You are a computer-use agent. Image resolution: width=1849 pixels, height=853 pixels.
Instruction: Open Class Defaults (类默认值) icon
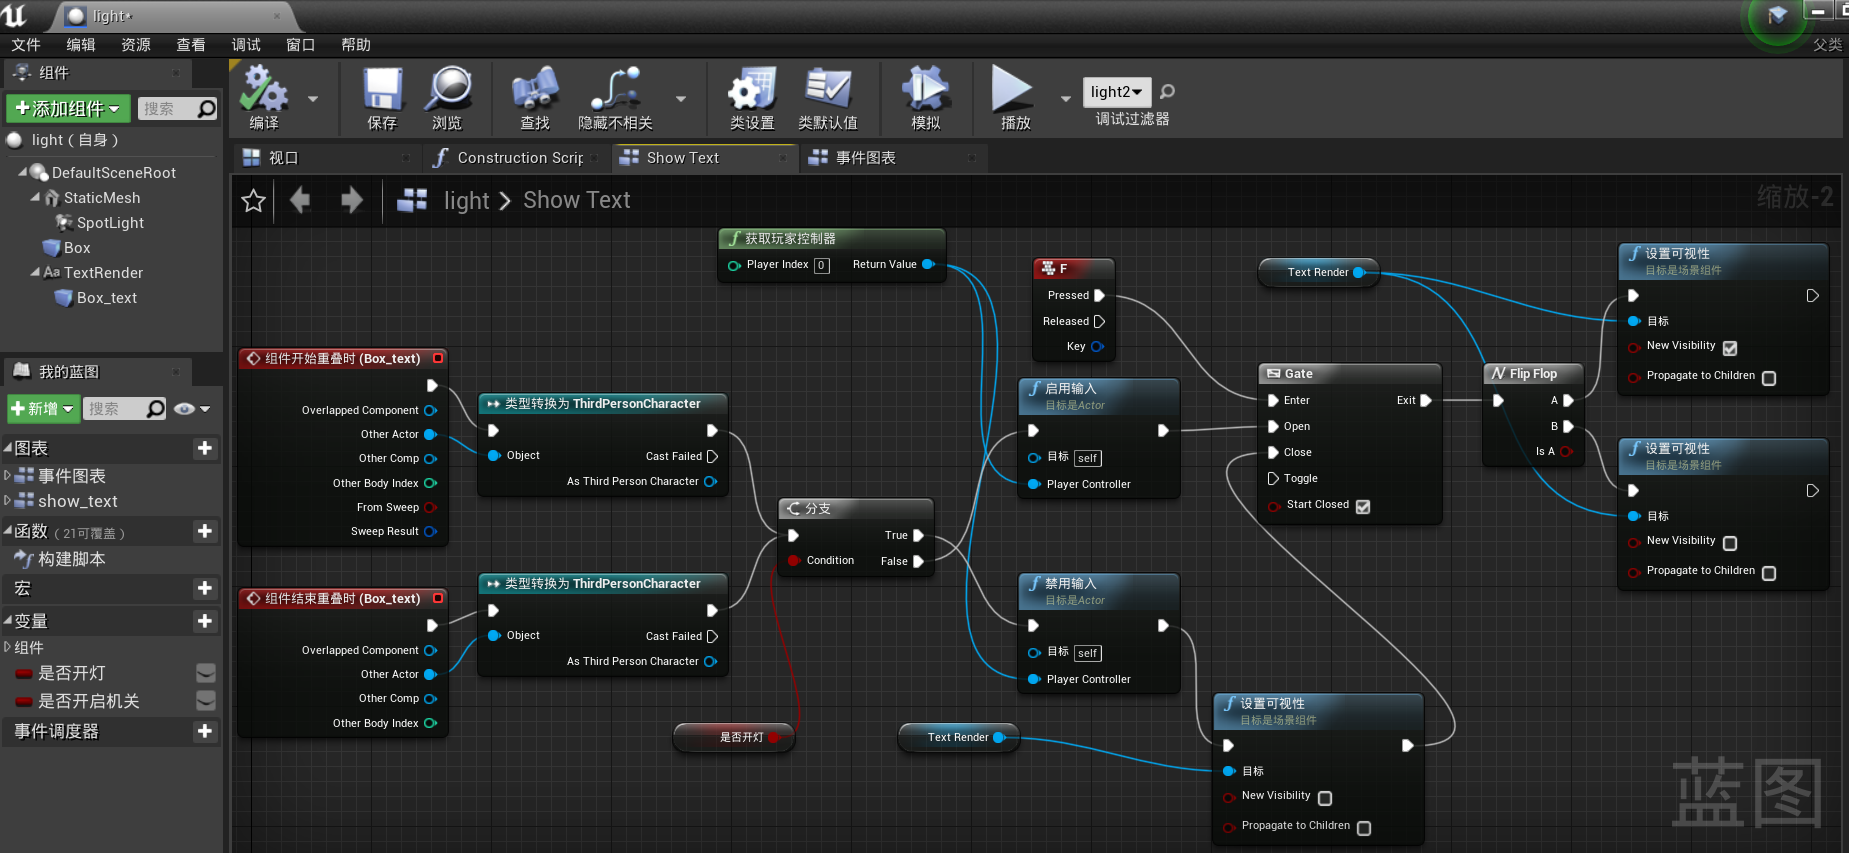[827, 90]
